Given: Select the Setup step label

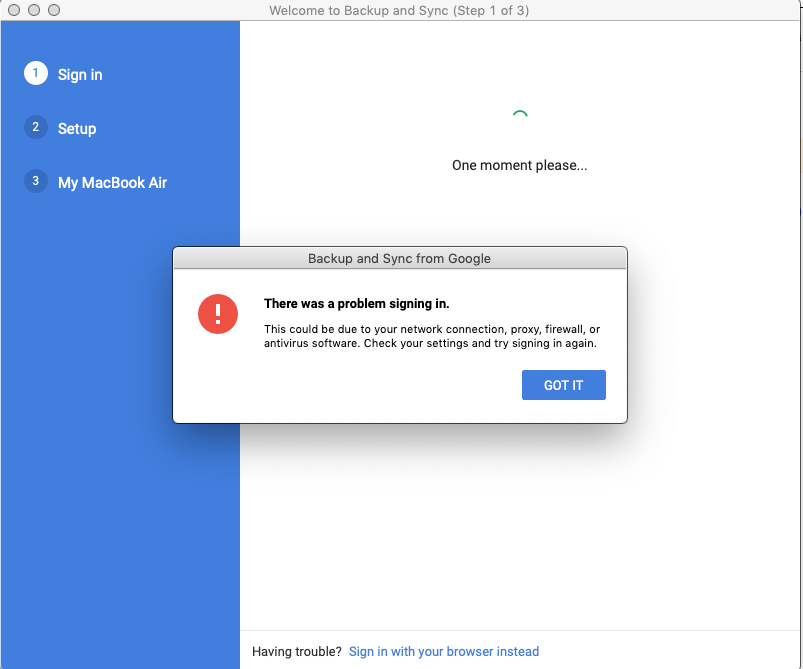Looking at the screenshot, I should [77, 129].
